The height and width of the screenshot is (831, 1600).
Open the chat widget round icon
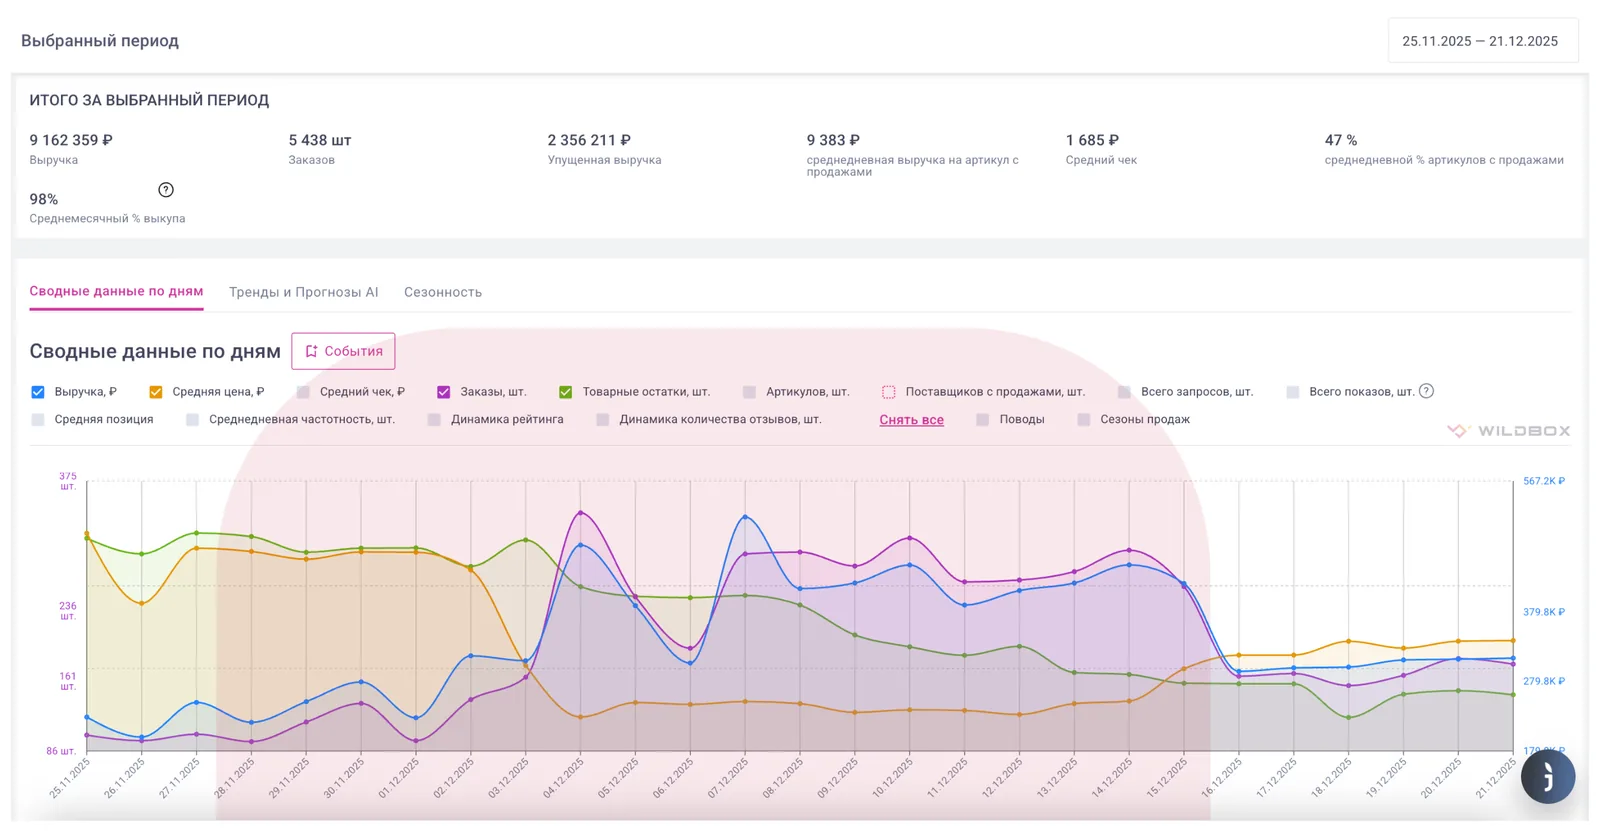click(x=1547, y=777)
